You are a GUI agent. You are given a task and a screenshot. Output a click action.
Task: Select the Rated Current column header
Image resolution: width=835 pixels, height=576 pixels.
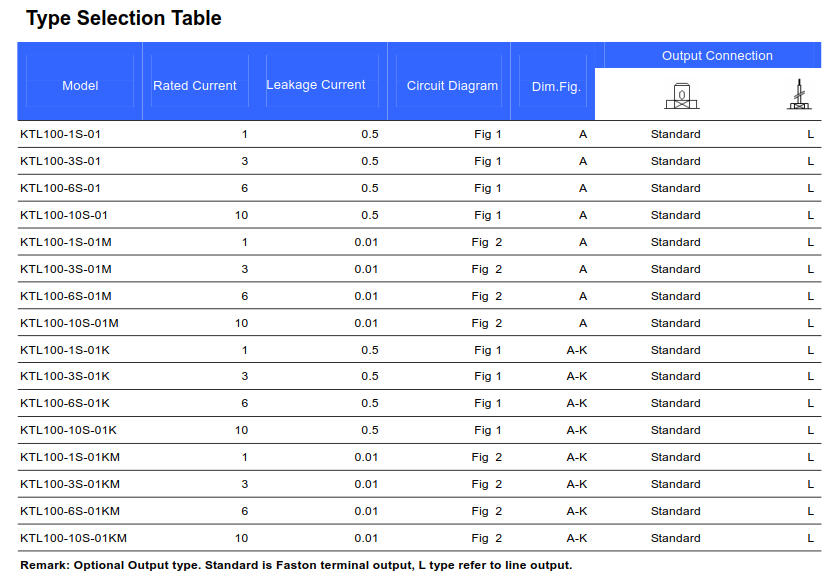click(x=195, y=86)
